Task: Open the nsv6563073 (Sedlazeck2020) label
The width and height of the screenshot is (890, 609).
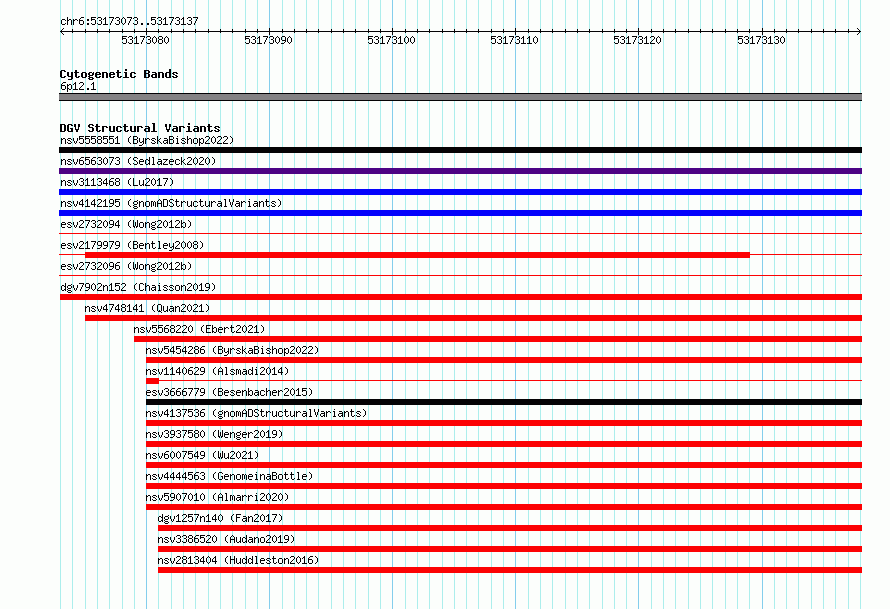Action: [x=138, y=161]
